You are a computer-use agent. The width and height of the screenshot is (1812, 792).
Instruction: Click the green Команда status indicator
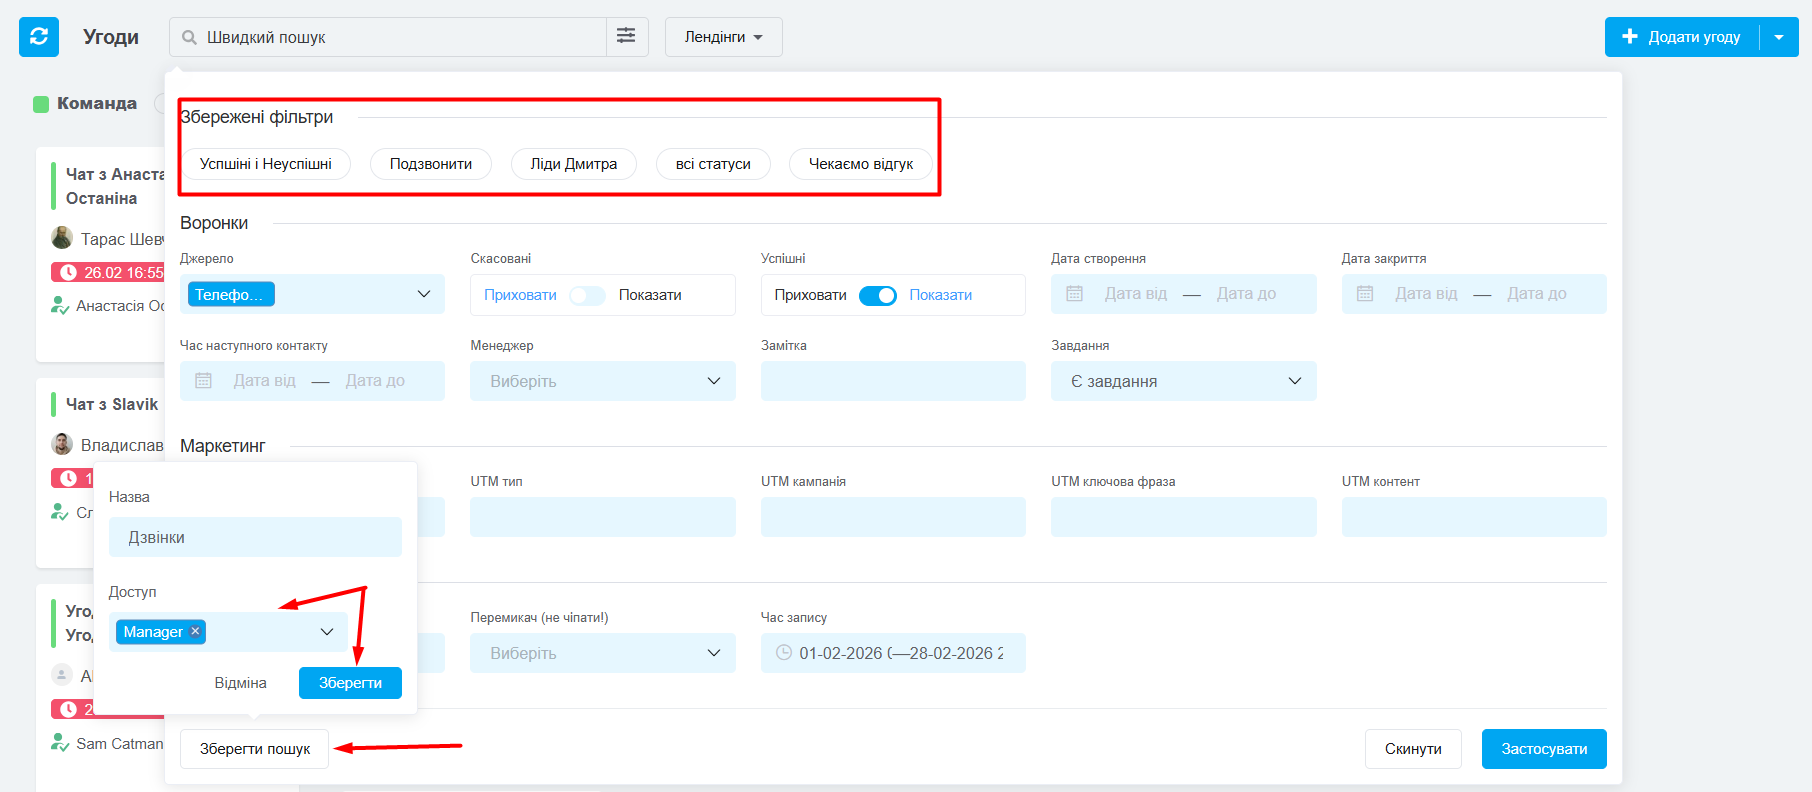tap(41, 104)
